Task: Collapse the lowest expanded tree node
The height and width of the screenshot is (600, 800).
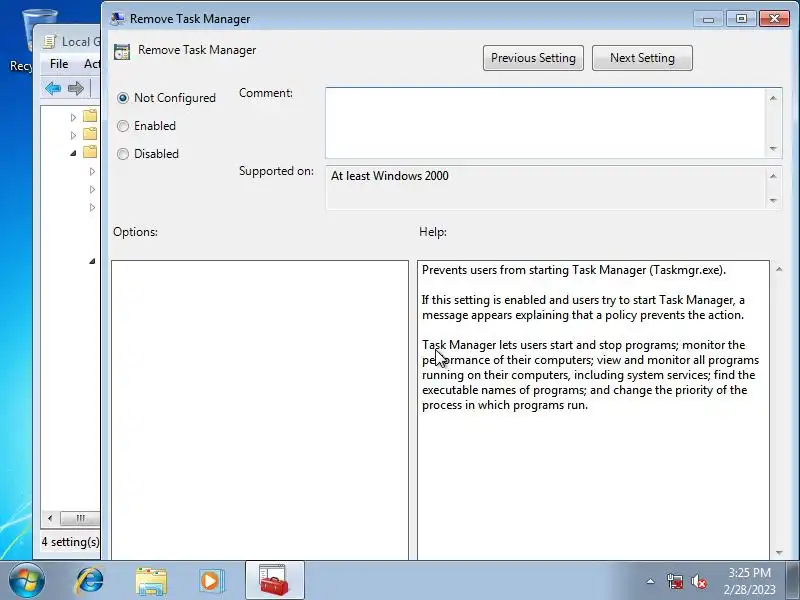Action: (x=92, y=261)
